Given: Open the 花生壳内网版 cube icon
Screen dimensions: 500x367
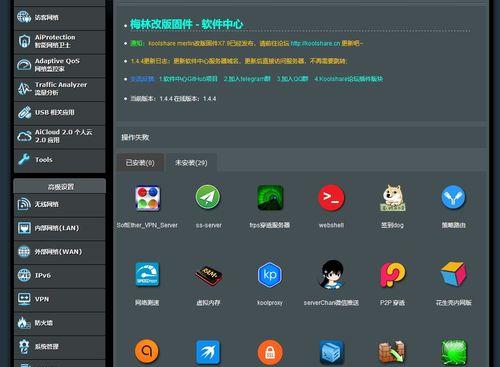Looking at the screenshot, I should point(453,274).
